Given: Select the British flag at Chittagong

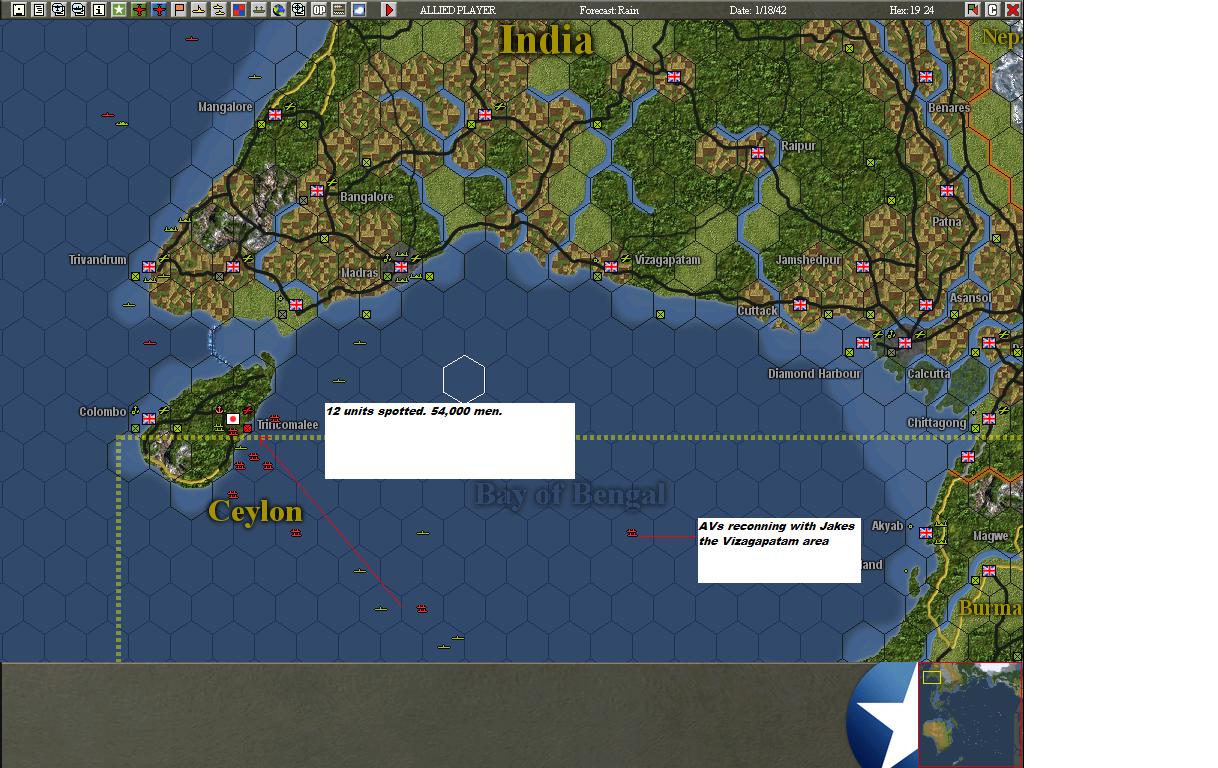Looking at the screenshot, I should click(x=989, y=419).
